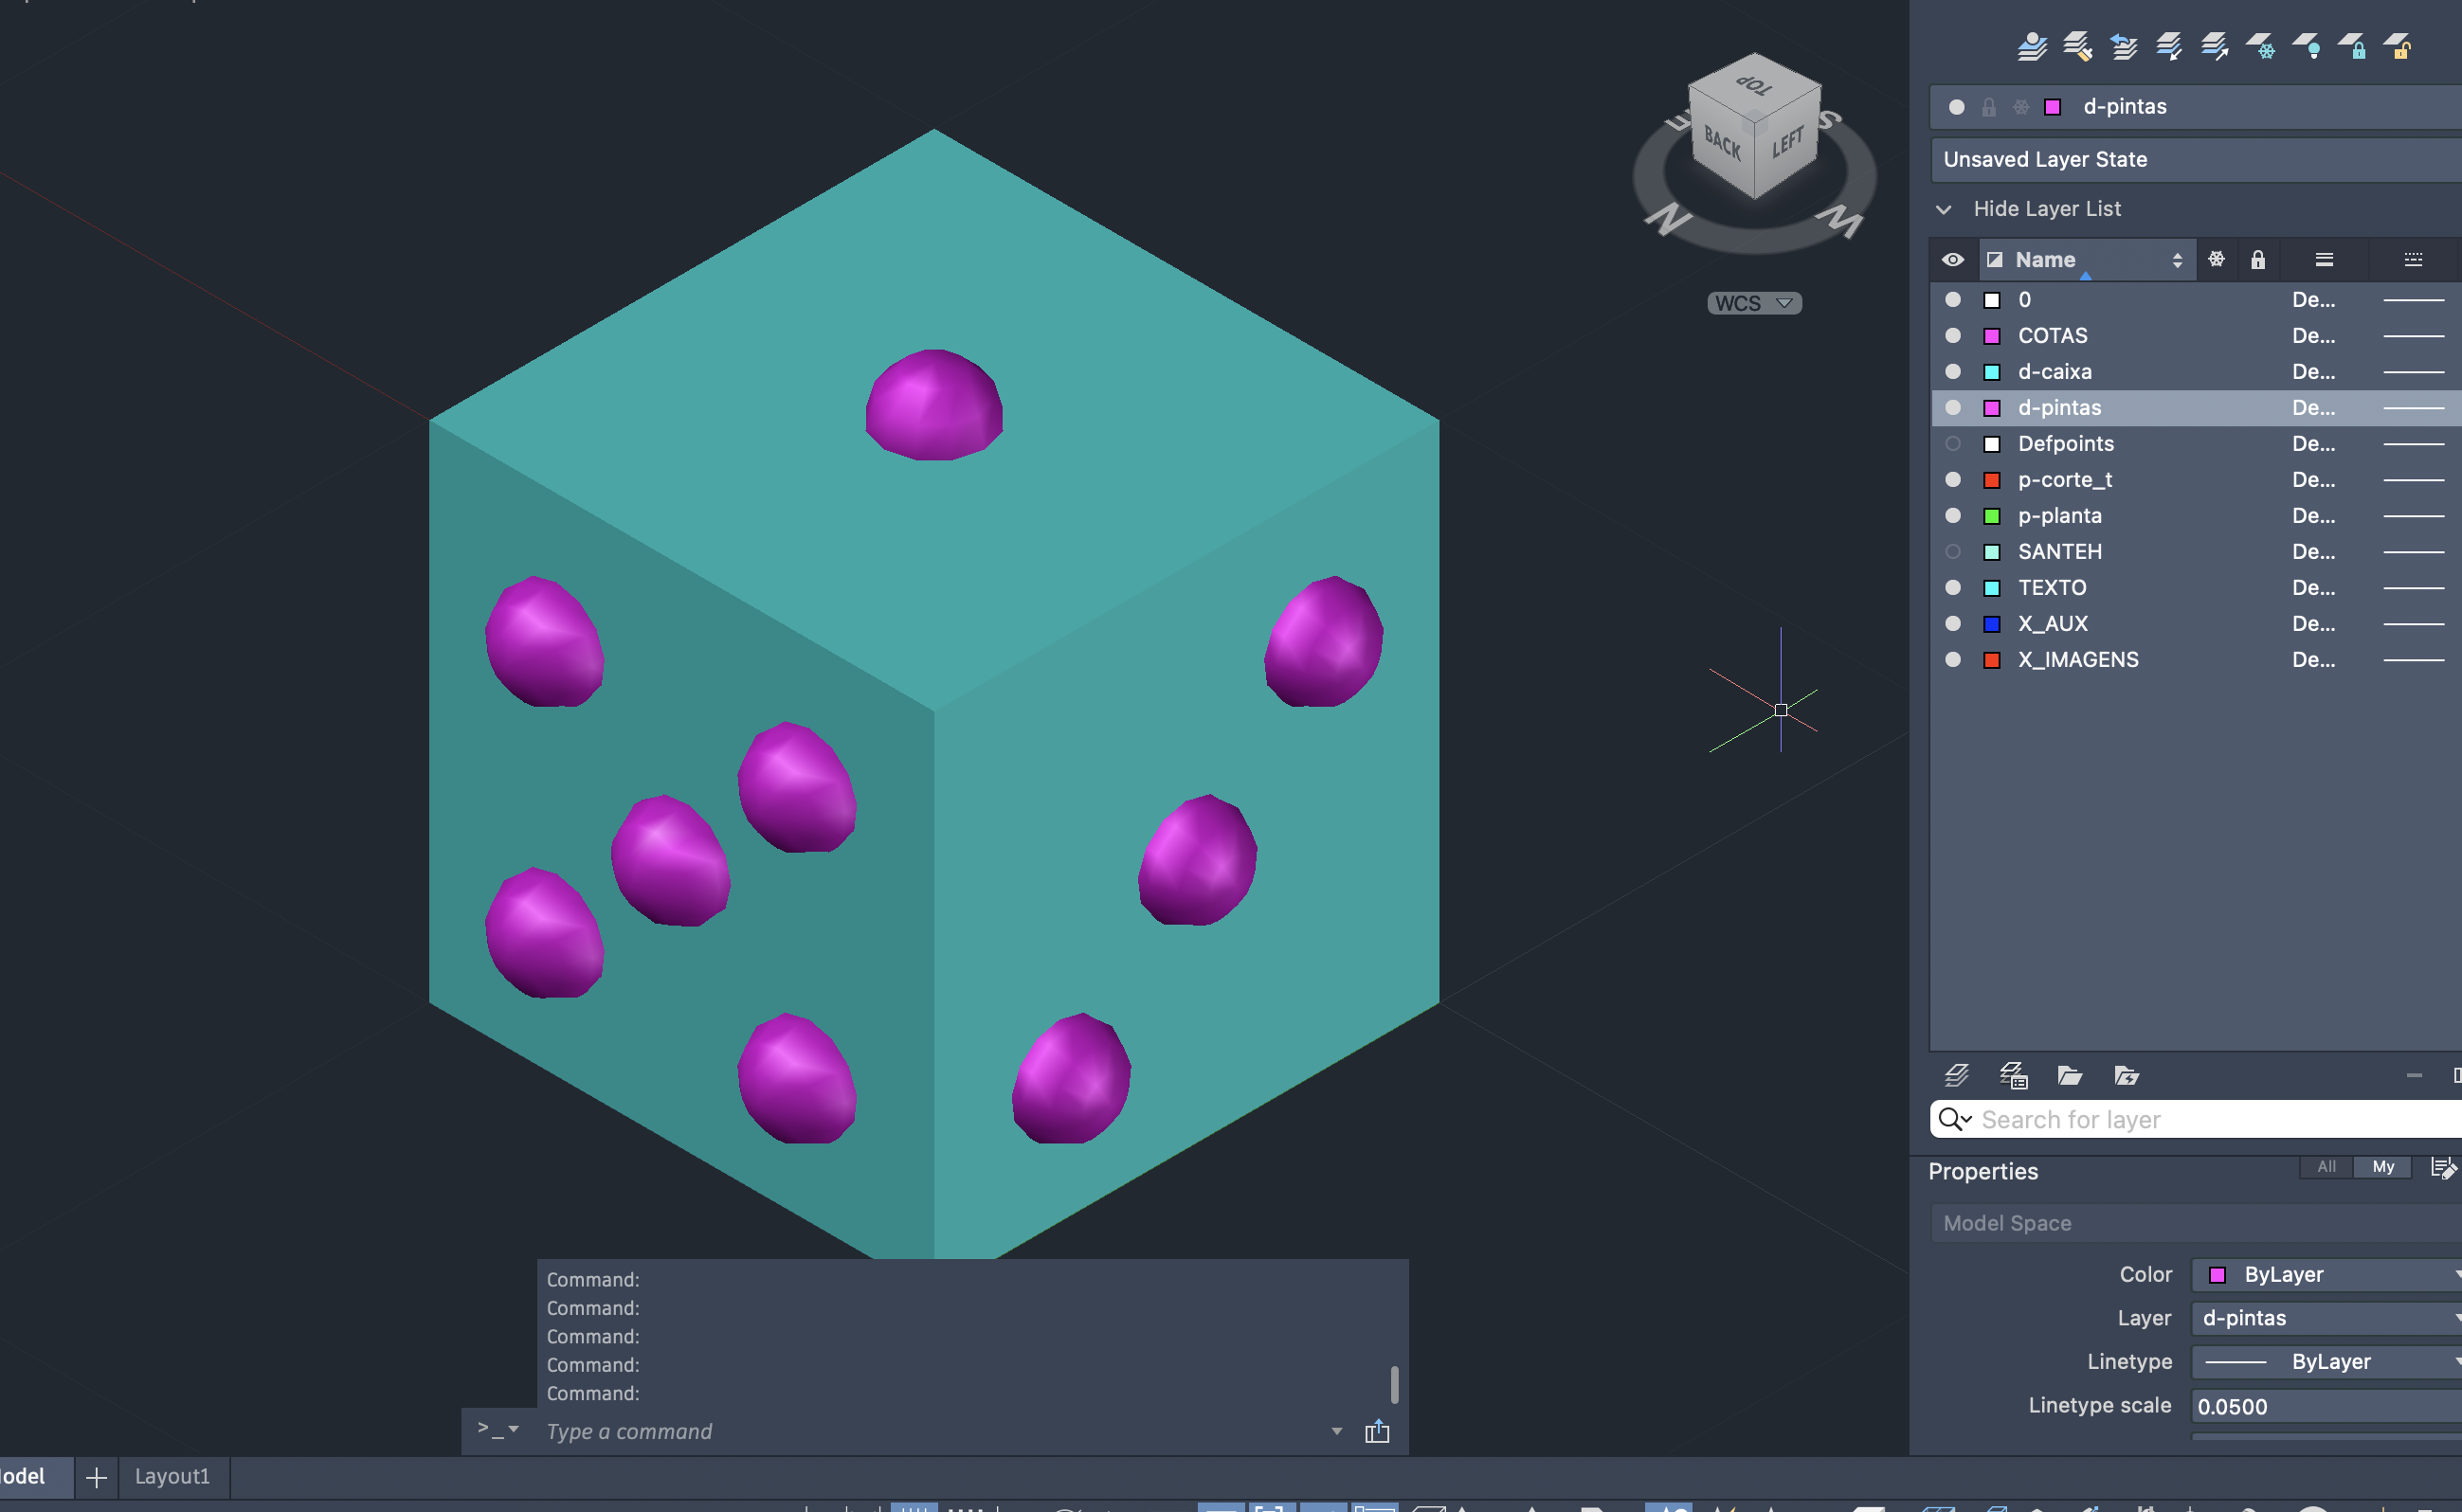The image size is (2462, 1512).
Task: Toggle visibility of SANTEH layer
Action: pyautogui.click(x=1952, y=551)
